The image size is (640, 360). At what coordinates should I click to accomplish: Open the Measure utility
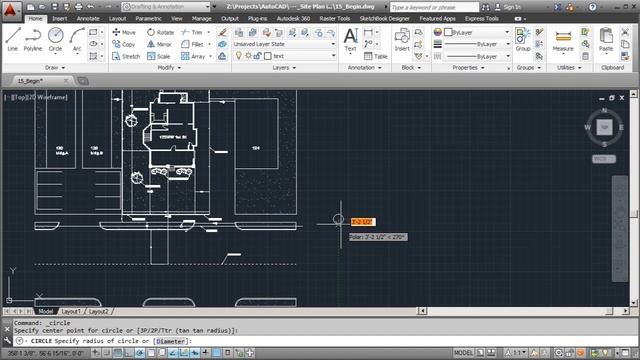[x=563, y=40]
